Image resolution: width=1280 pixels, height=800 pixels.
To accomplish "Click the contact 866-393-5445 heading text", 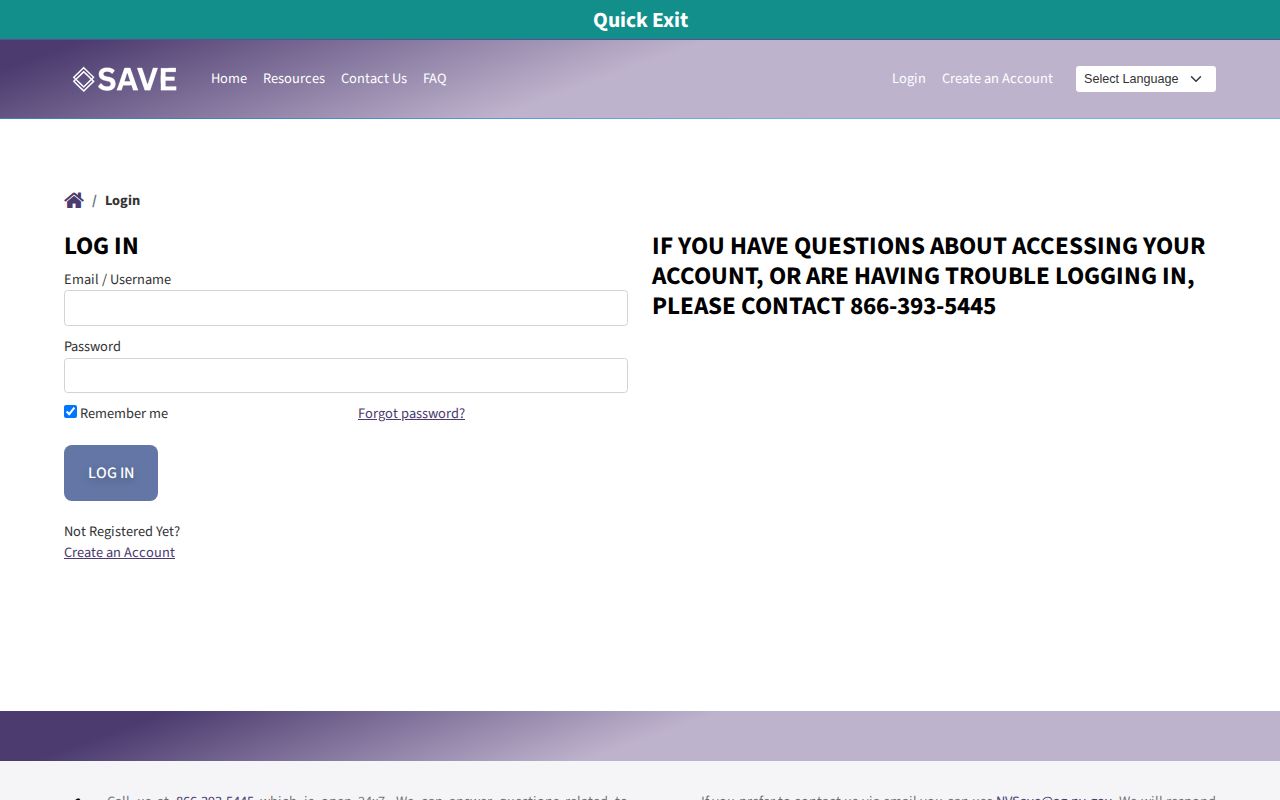I will (930, 276).
